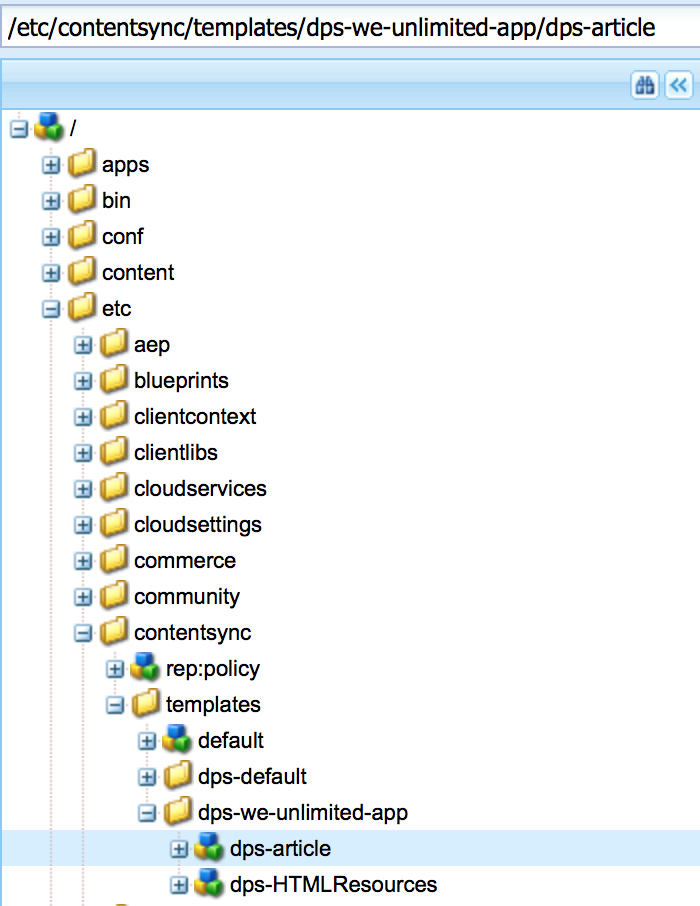Expand the content folder
The width and height of the screenshot is (700, 906).
(x=51, y=273)
